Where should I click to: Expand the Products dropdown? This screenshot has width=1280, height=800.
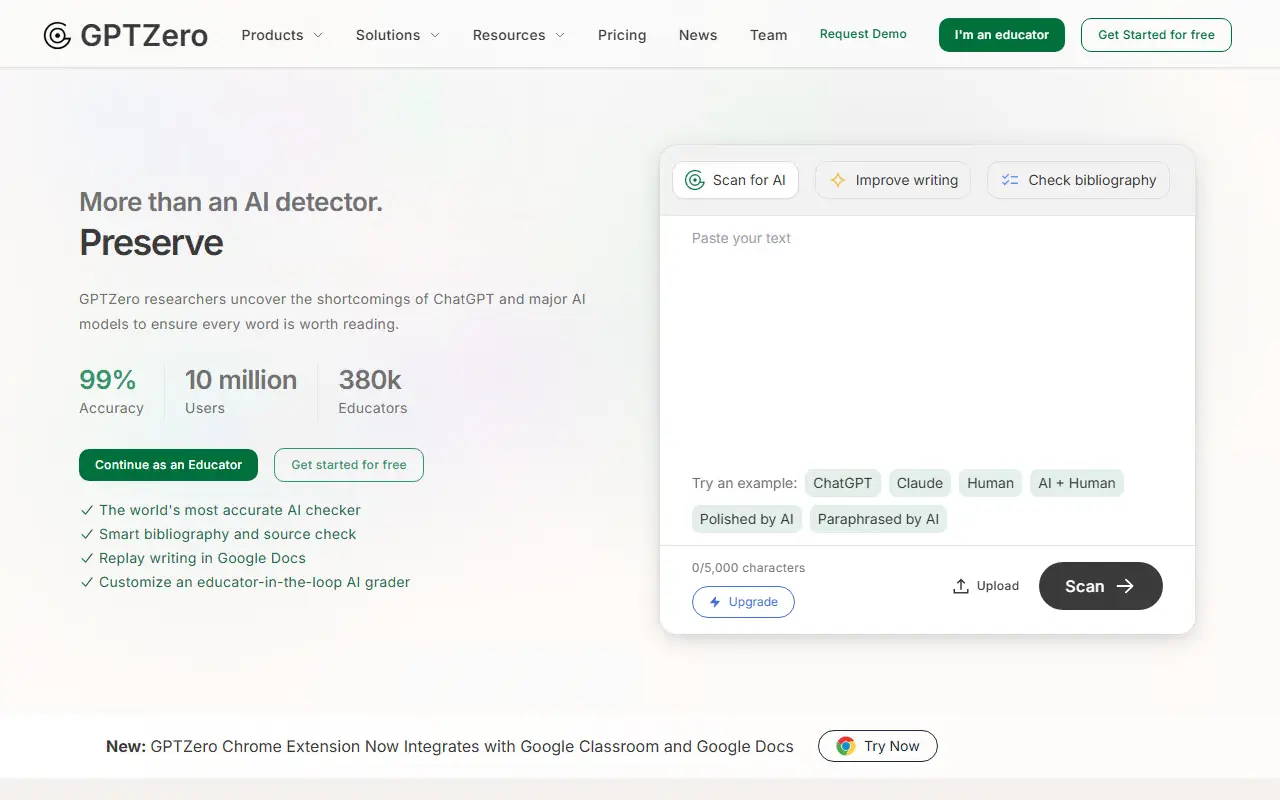[281, 34]
